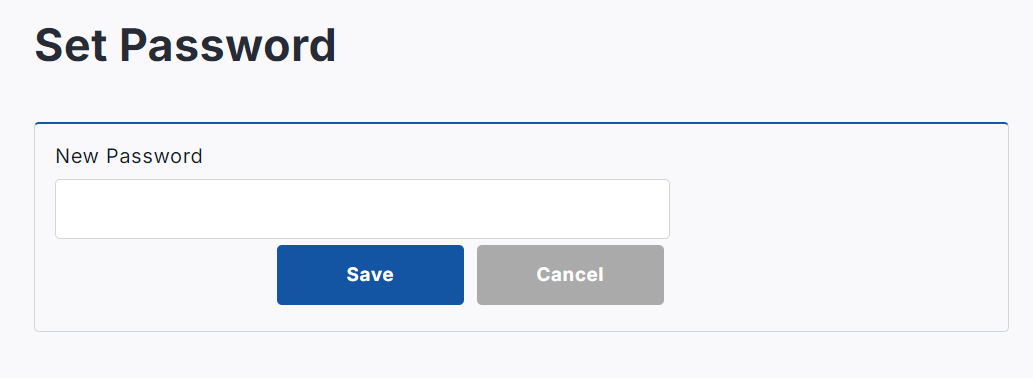Image resolution: width=1033 pixels, height=378 pixels.
Task: Activate the text field under New Password
Action: pos(362,209)
